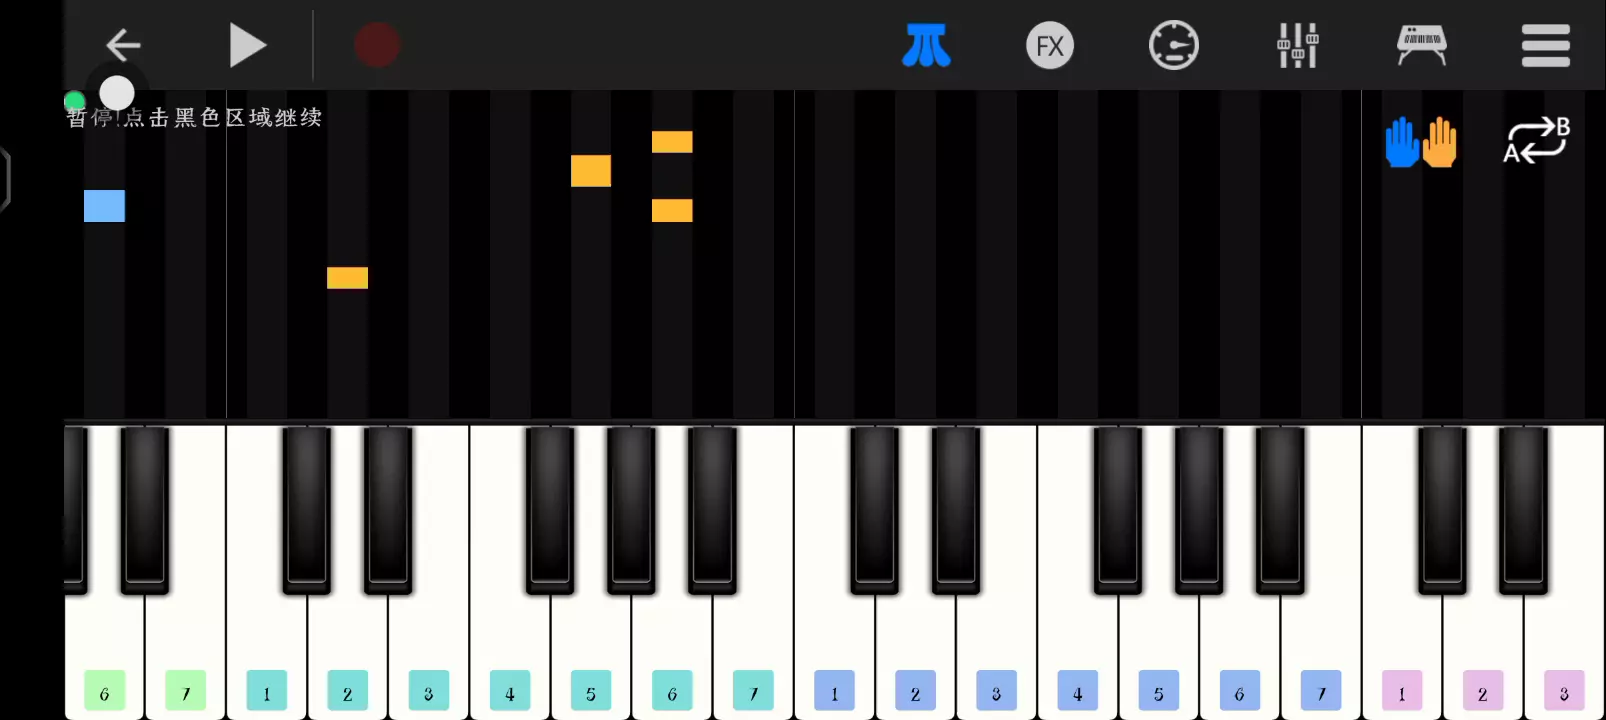Image resolution: width=1606 pixels, height=720 pixels.
Task: Open the FX effects panel
Action: pyautogui.click(x=1050, y=46)
